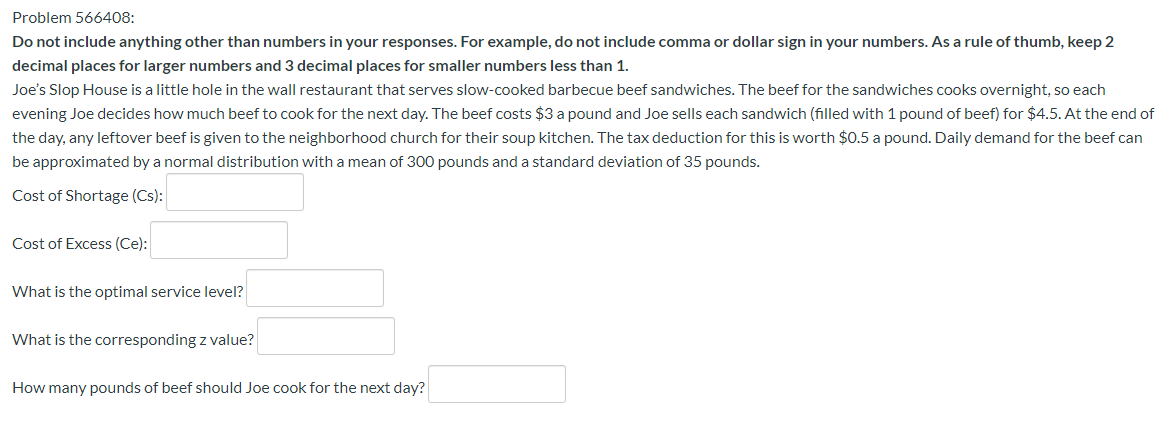This screenshot has width=1173, height=425.
Task: Focus the optimal service level answer box
Action: [x=315, y=288]
